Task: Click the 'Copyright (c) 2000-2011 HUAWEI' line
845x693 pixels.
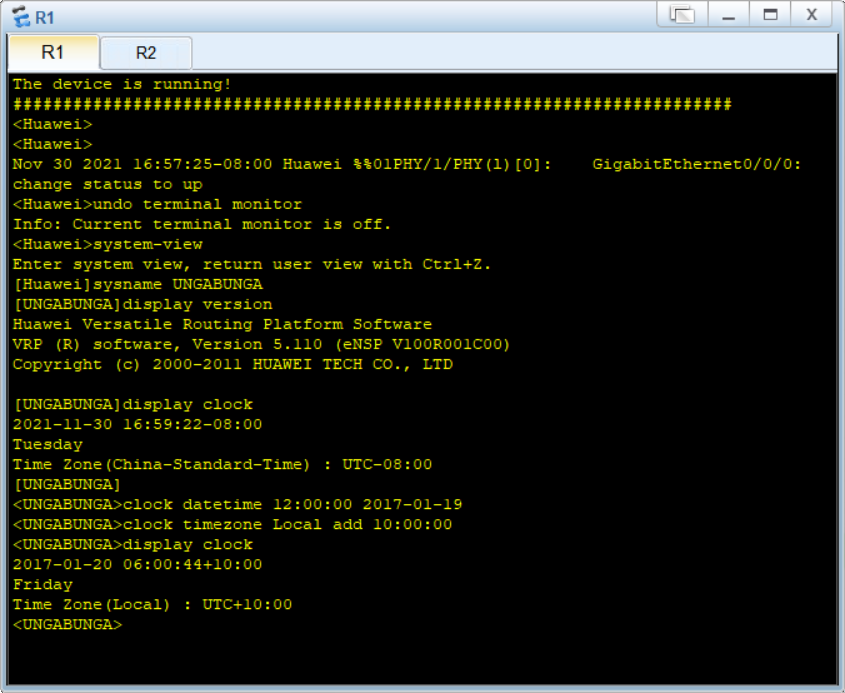Action: click(233, 364)
